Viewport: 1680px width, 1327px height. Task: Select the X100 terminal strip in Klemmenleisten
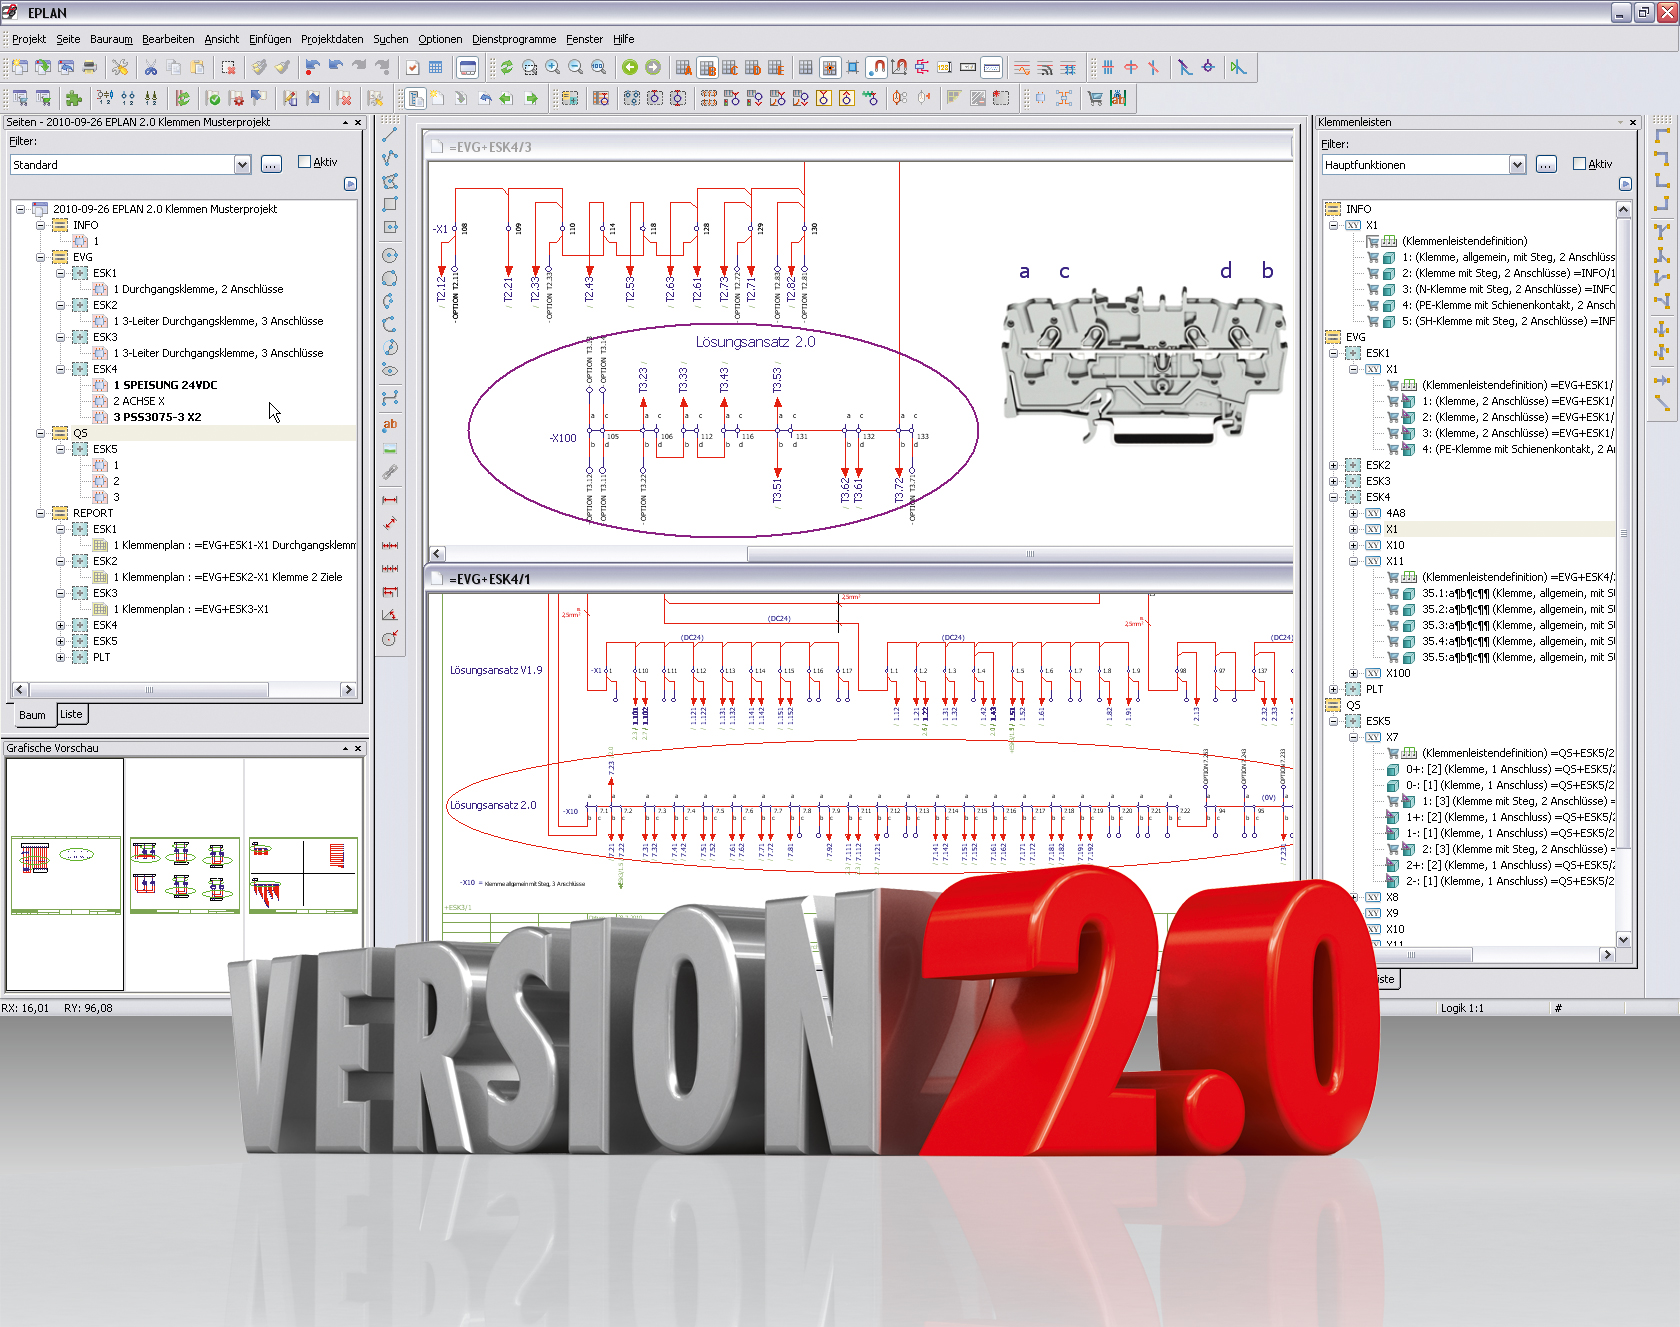pos(1398,673)
